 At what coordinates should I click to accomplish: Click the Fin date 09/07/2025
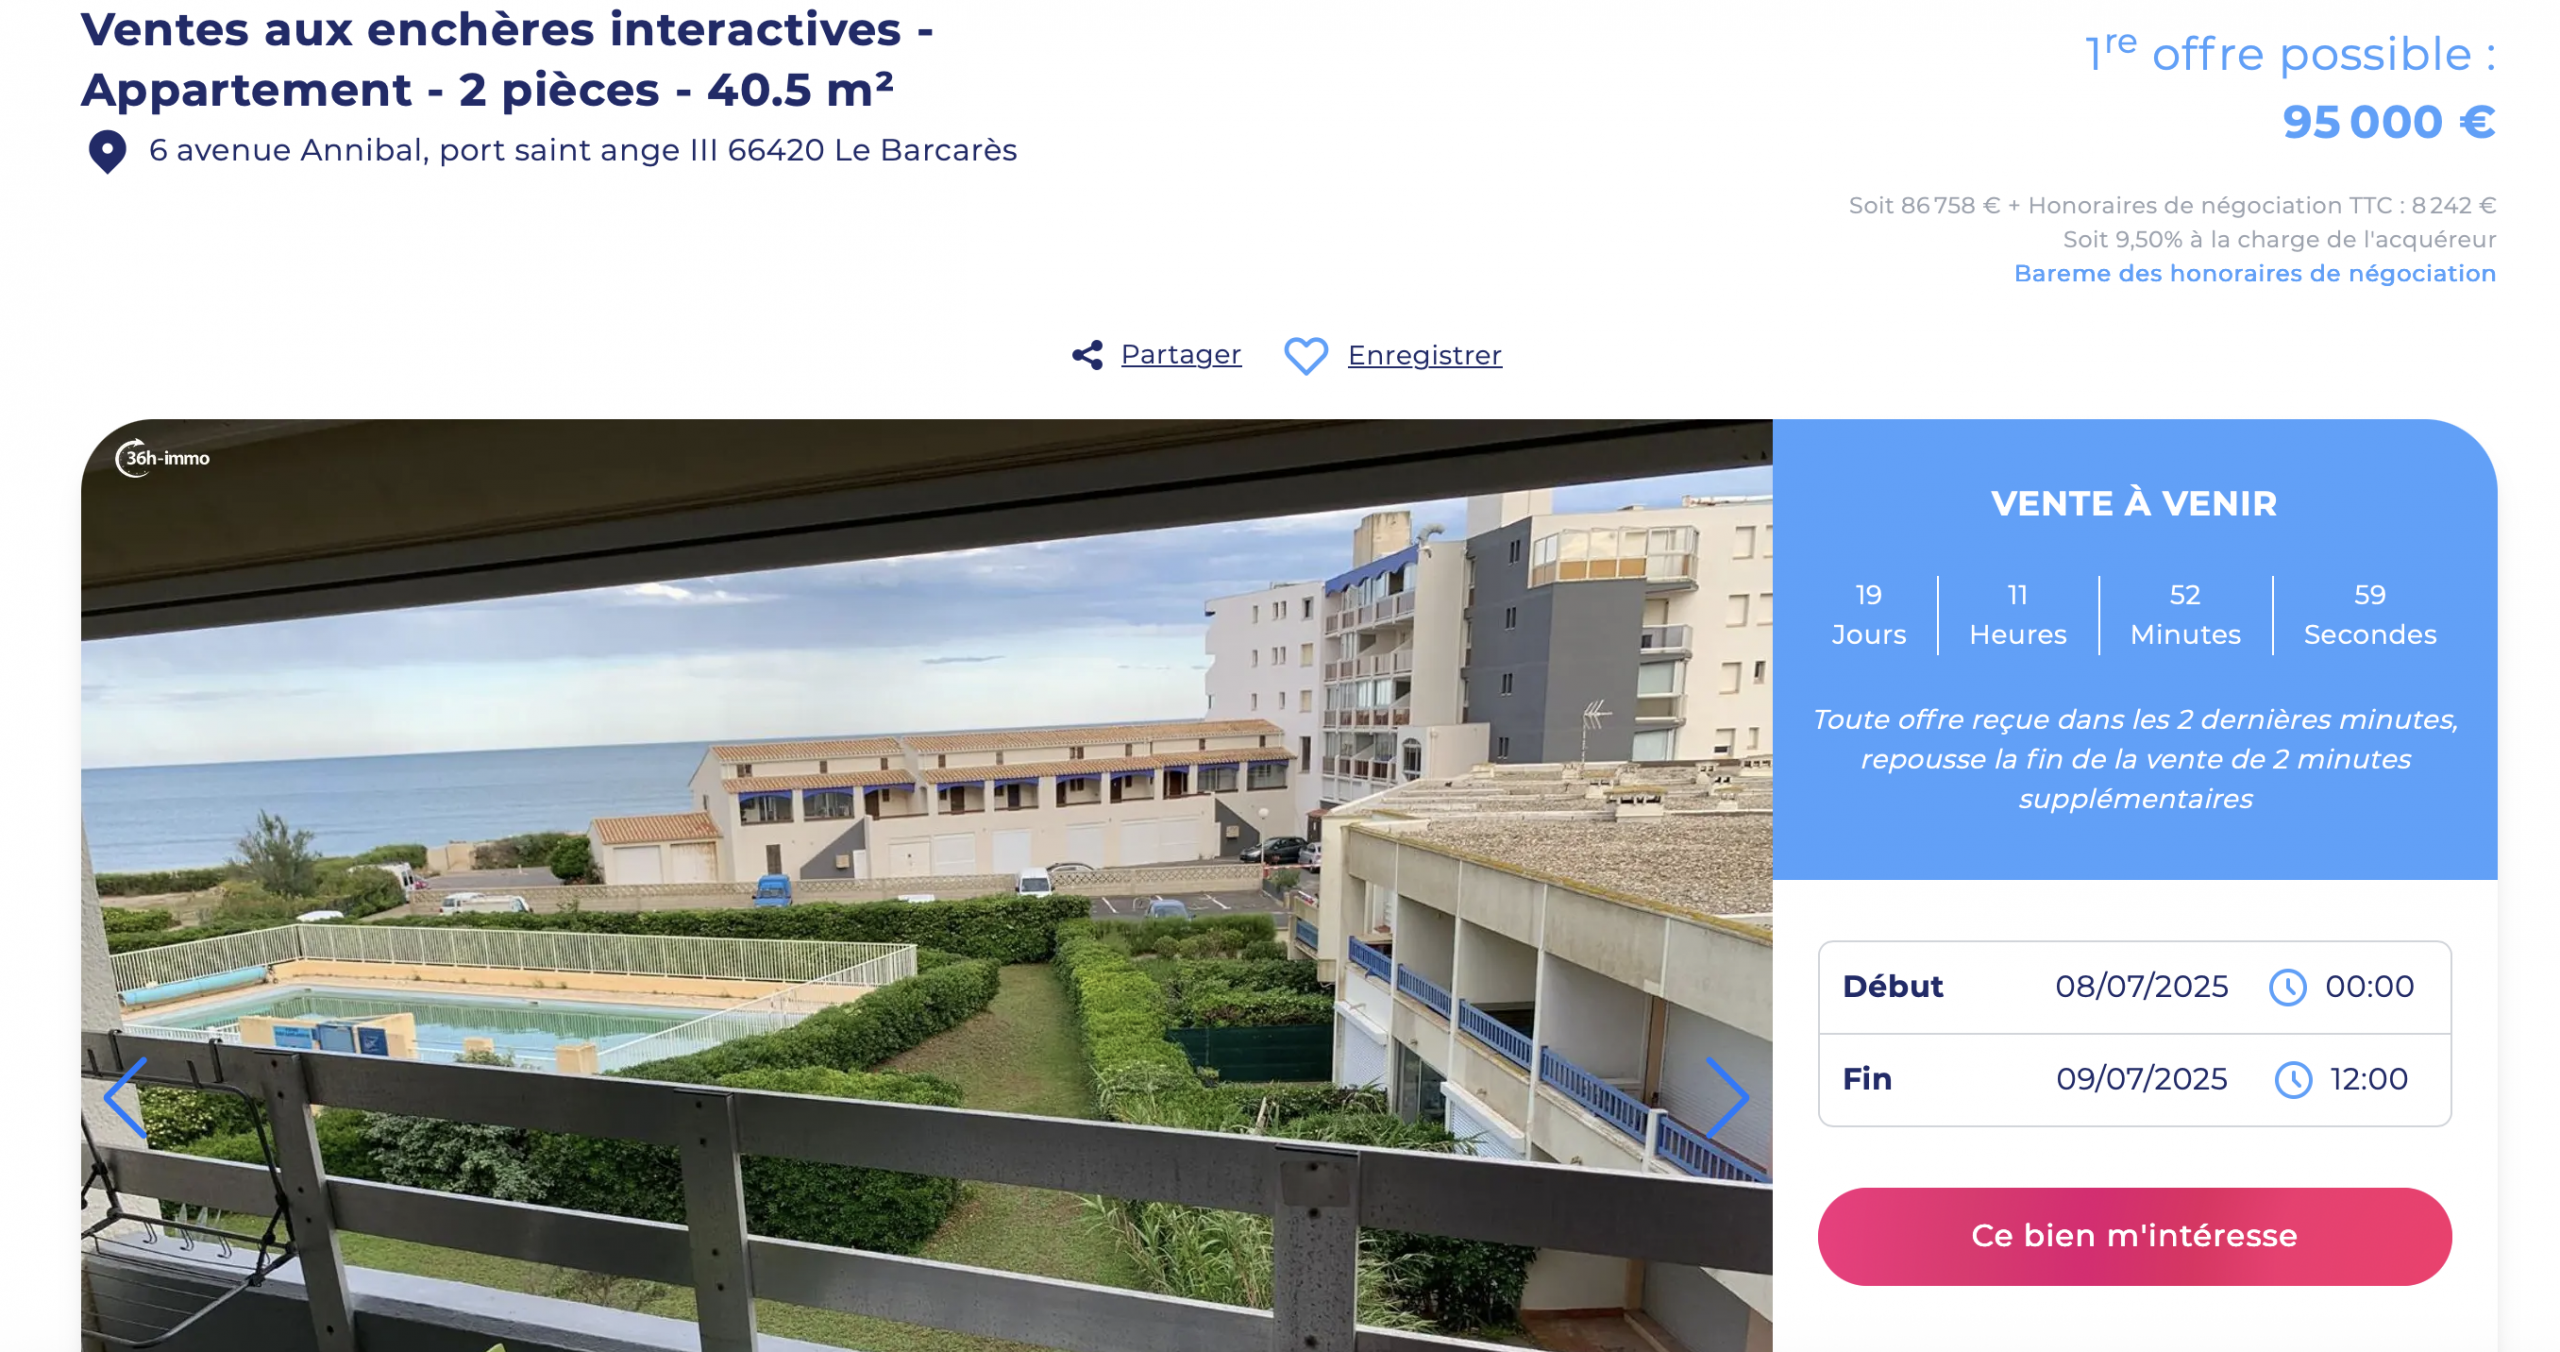pos(2141,1078)
